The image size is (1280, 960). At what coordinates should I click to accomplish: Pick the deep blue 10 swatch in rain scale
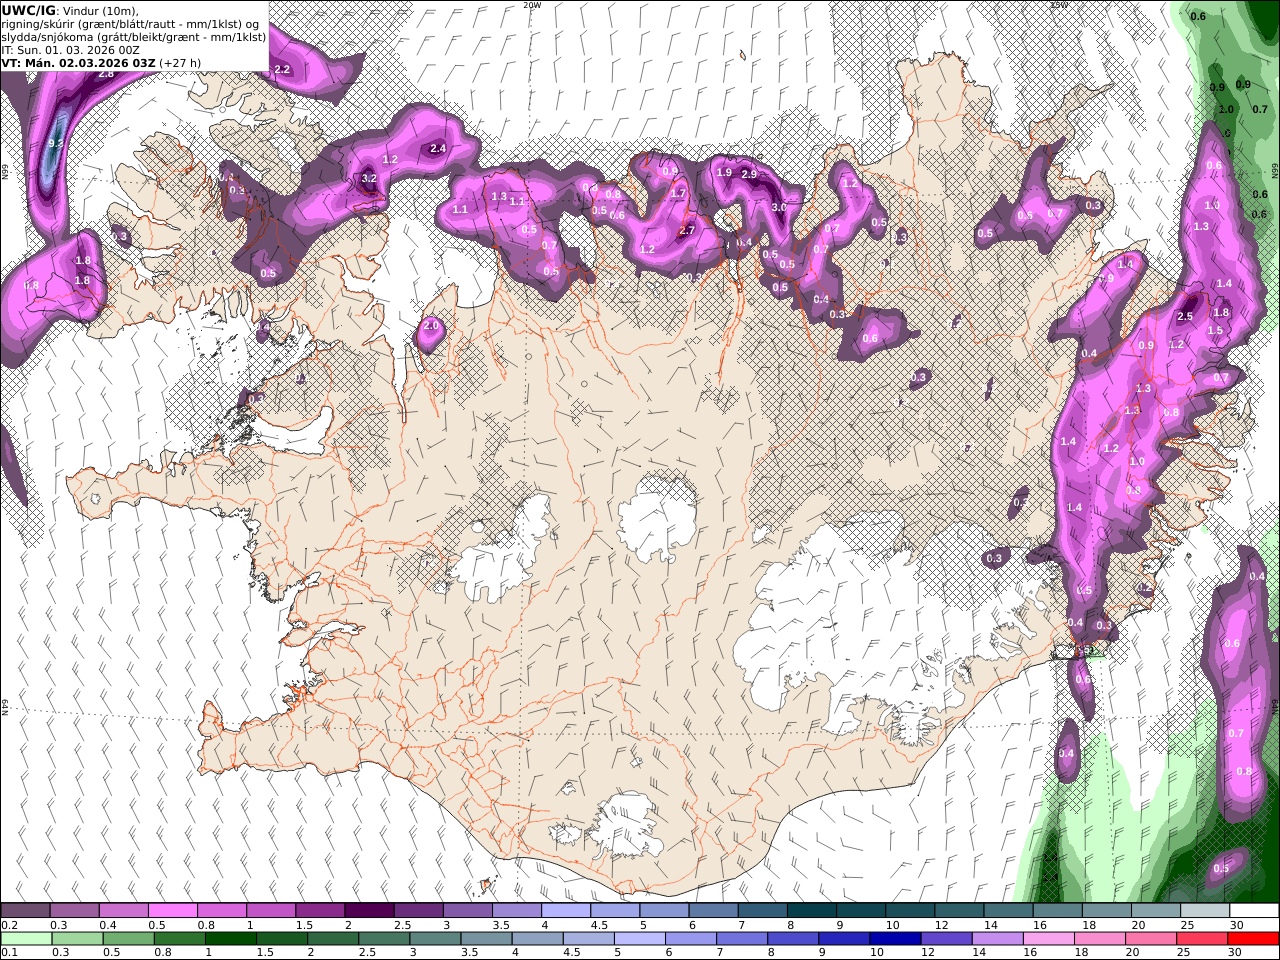coord(897,939)
